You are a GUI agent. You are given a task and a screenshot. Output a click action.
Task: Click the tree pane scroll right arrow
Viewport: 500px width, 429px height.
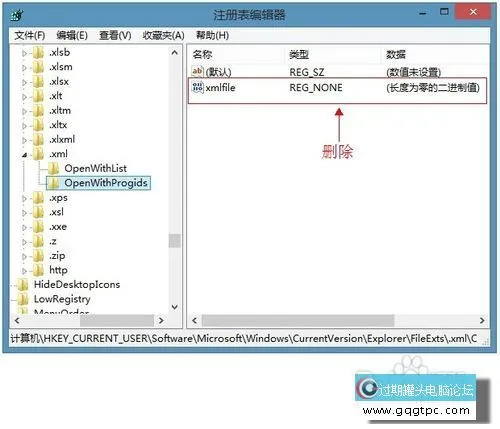pyautogui.click(x=161, y=321)
